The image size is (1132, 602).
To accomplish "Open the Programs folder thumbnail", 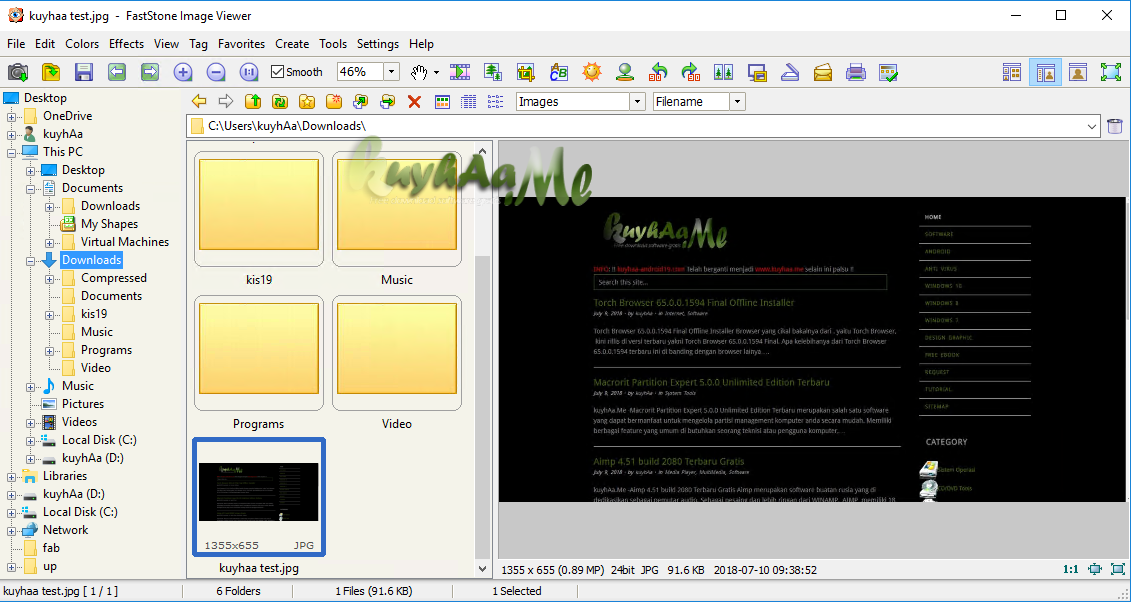I will coord(259,353).
